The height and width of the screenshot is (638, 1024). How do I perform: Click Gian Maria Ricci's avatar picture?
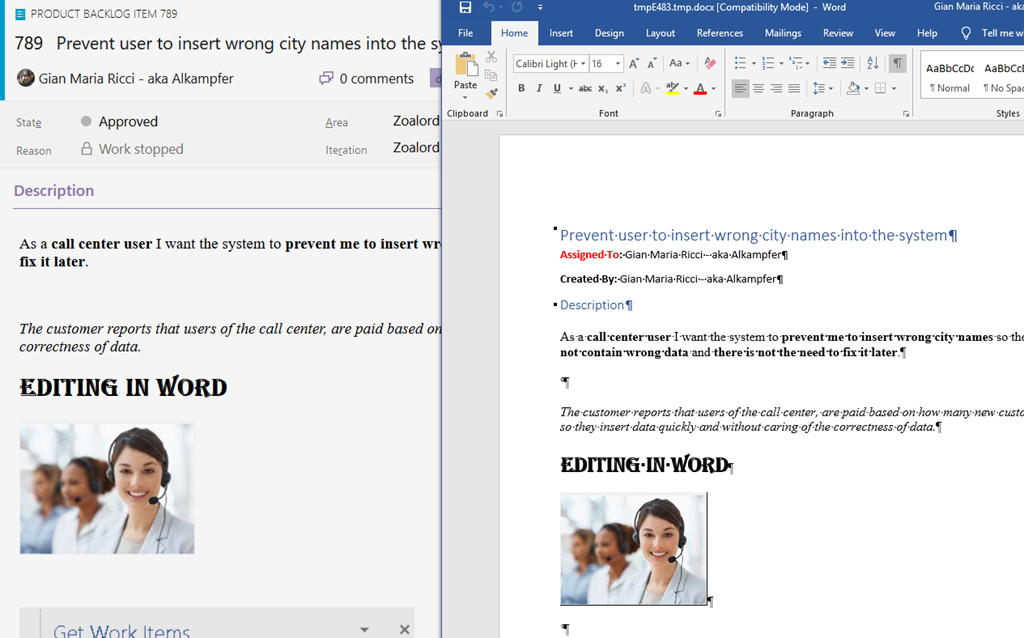(25, 77)
